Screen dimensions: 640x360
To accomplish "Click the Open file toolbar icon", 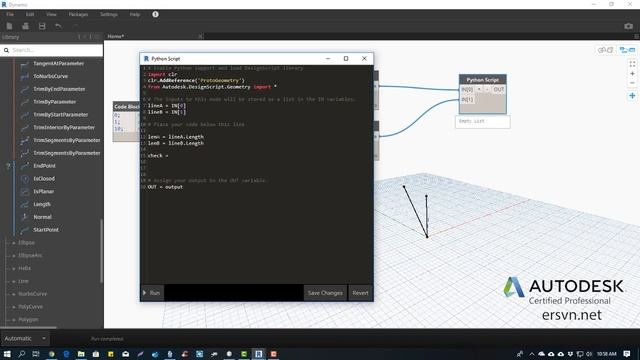I will pos(25,26).
